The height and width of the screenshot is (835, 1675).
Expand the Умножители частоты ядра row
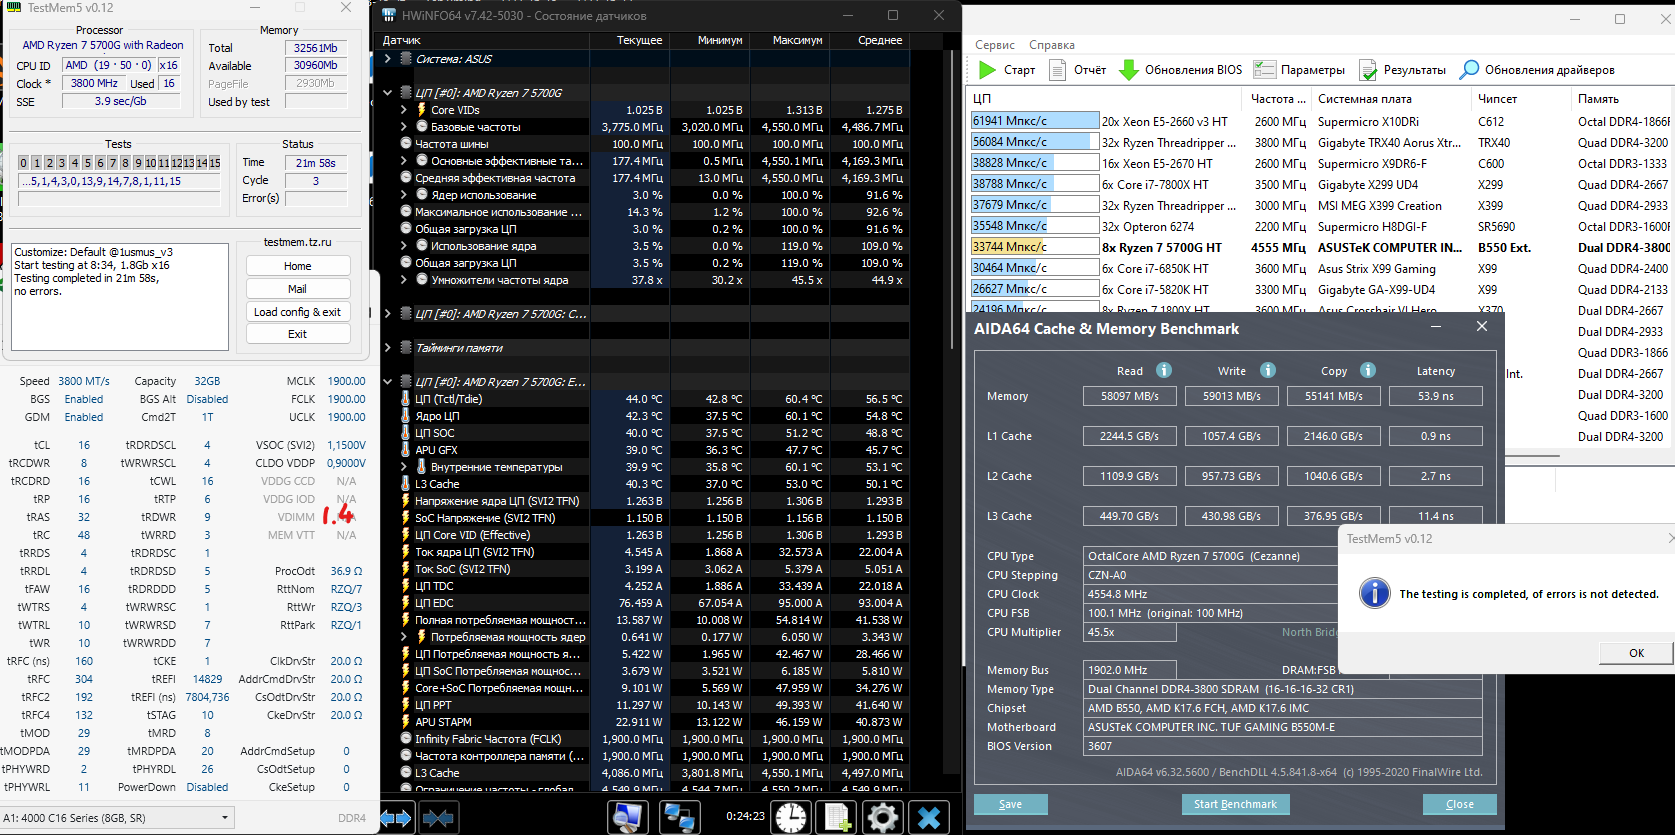click(x=404, y=280)
